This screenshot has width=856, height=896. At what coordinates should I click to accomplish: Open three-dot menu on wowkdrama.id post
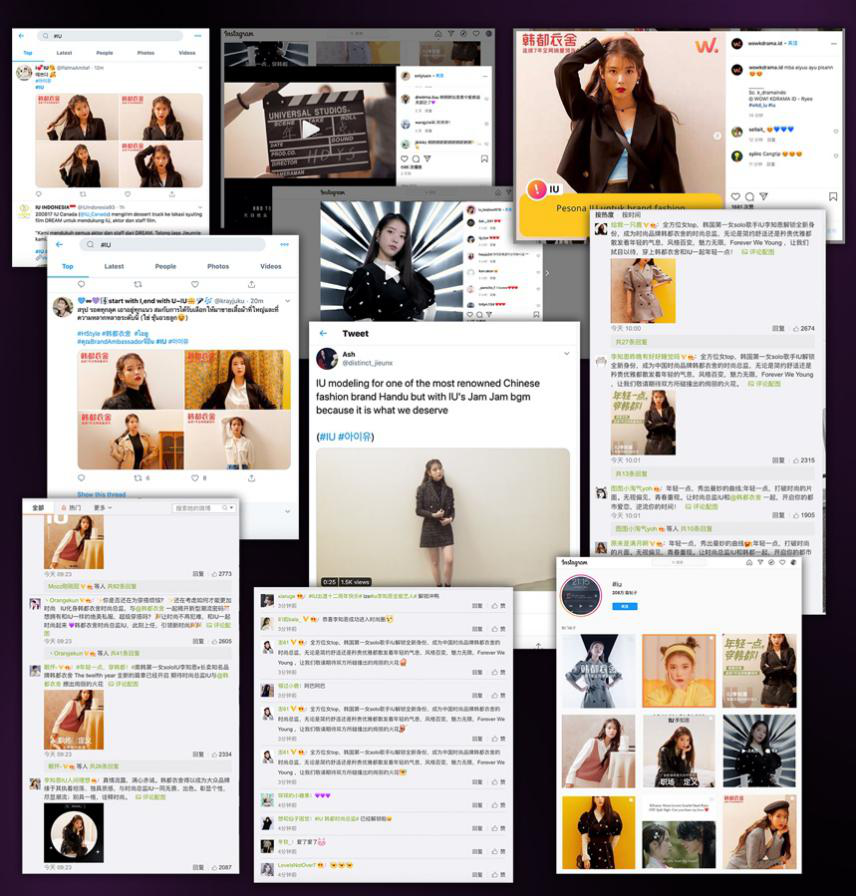pos(835,43)
